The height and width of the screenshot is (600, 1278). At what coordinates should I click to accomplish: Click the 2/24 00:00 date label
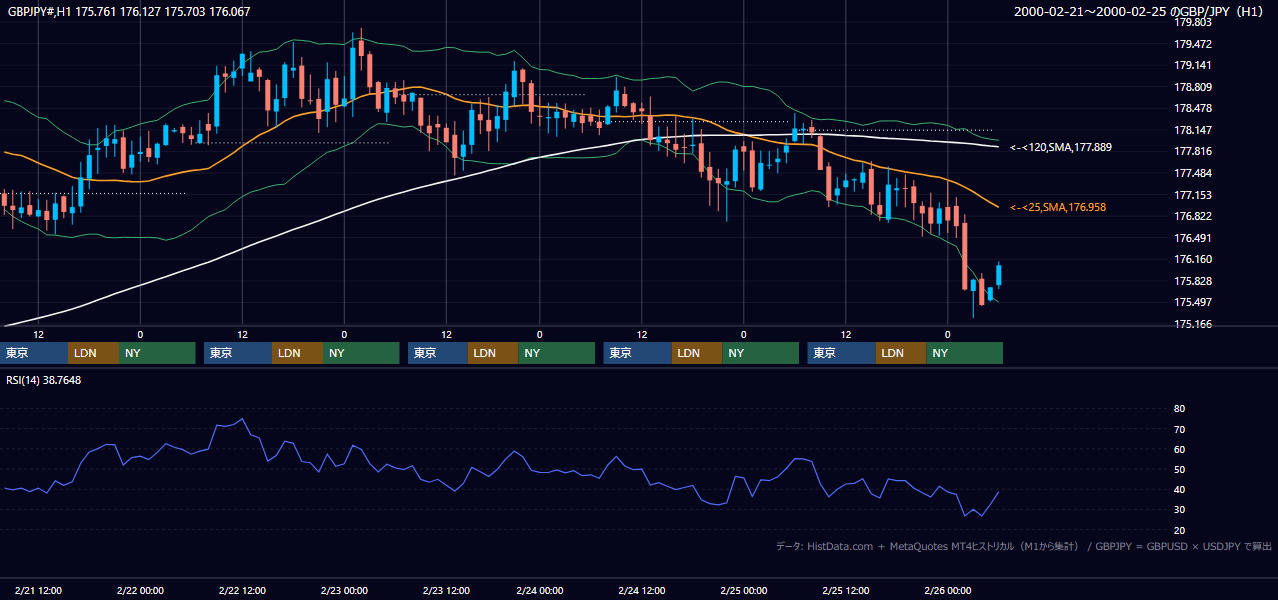[539, 590]
